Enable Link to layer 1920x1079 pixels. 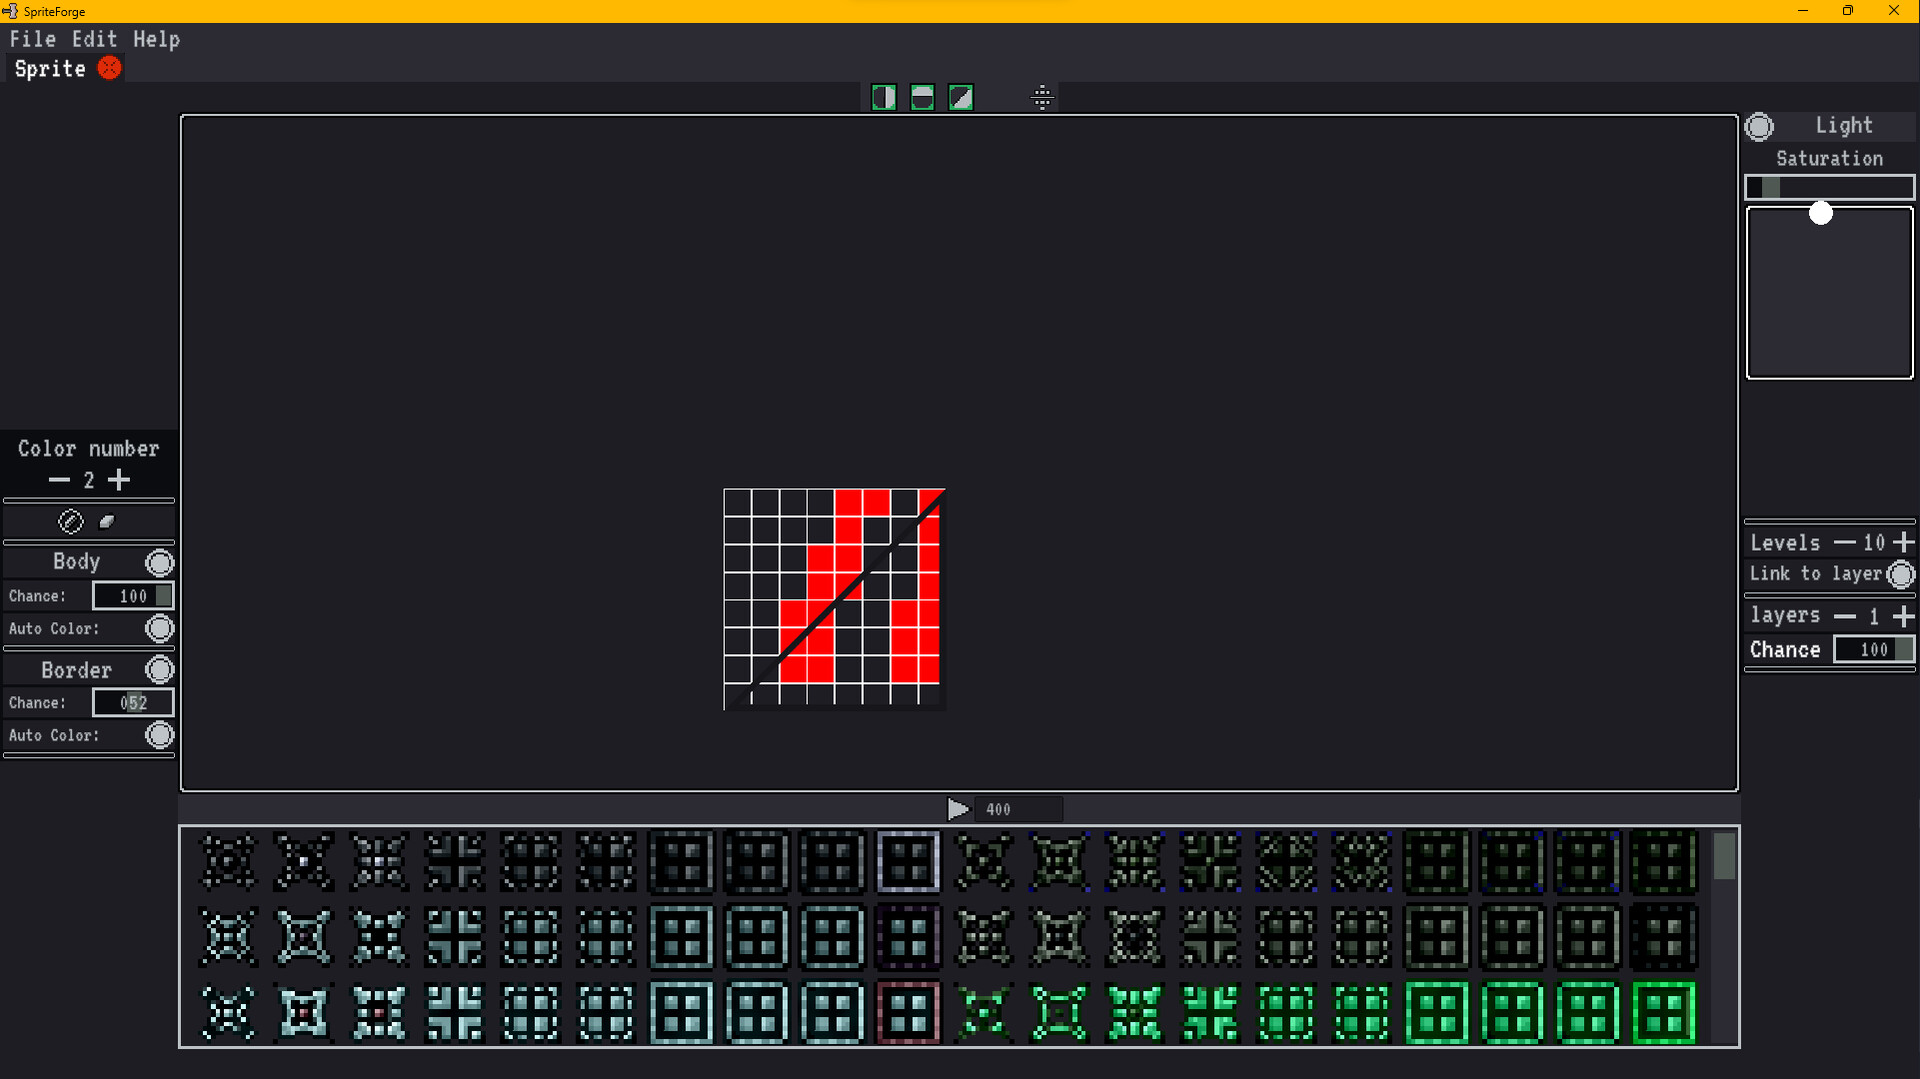(1901, 574)
